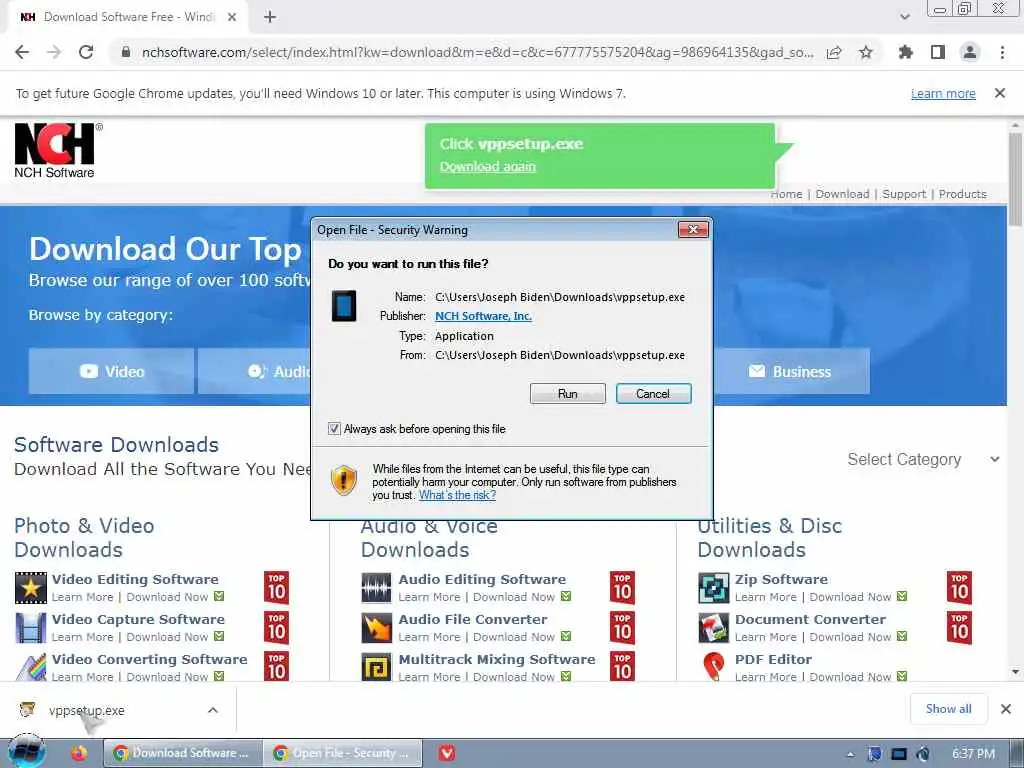Switch to Download Software taskbar window
1024x768 pixels.
(x=182, y=753)
